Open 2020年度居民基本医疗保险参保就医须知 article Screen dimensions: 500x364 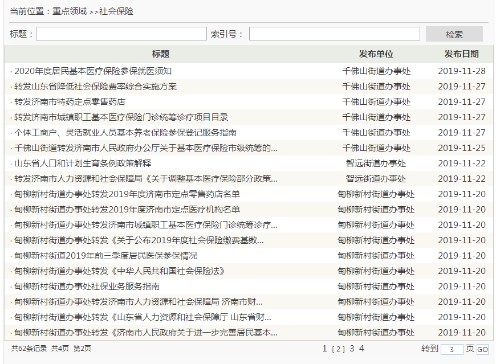pyautogui.click(x=93, y=71)
